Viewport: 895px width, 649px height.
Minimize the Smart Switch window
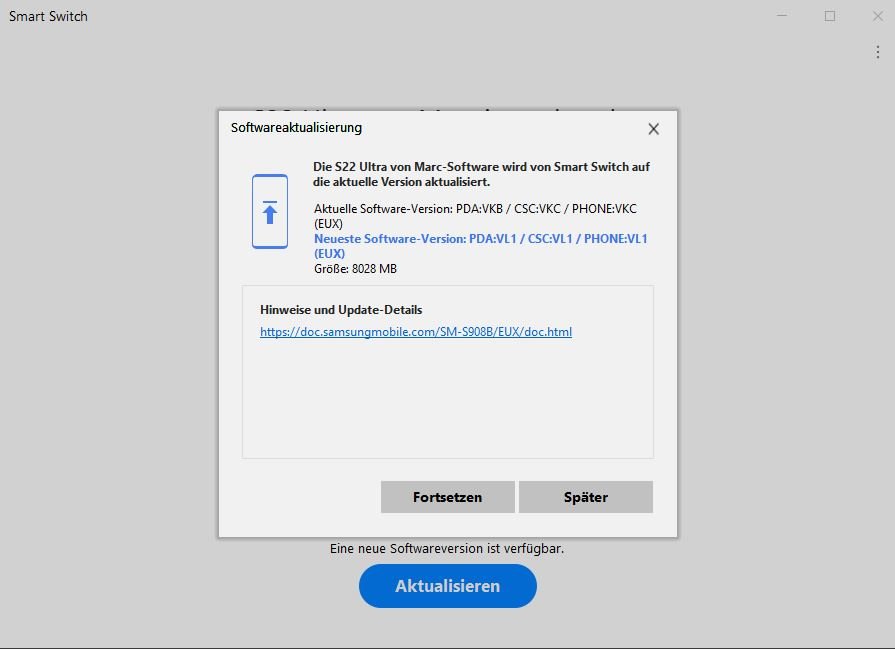click(x=783, y=16)
